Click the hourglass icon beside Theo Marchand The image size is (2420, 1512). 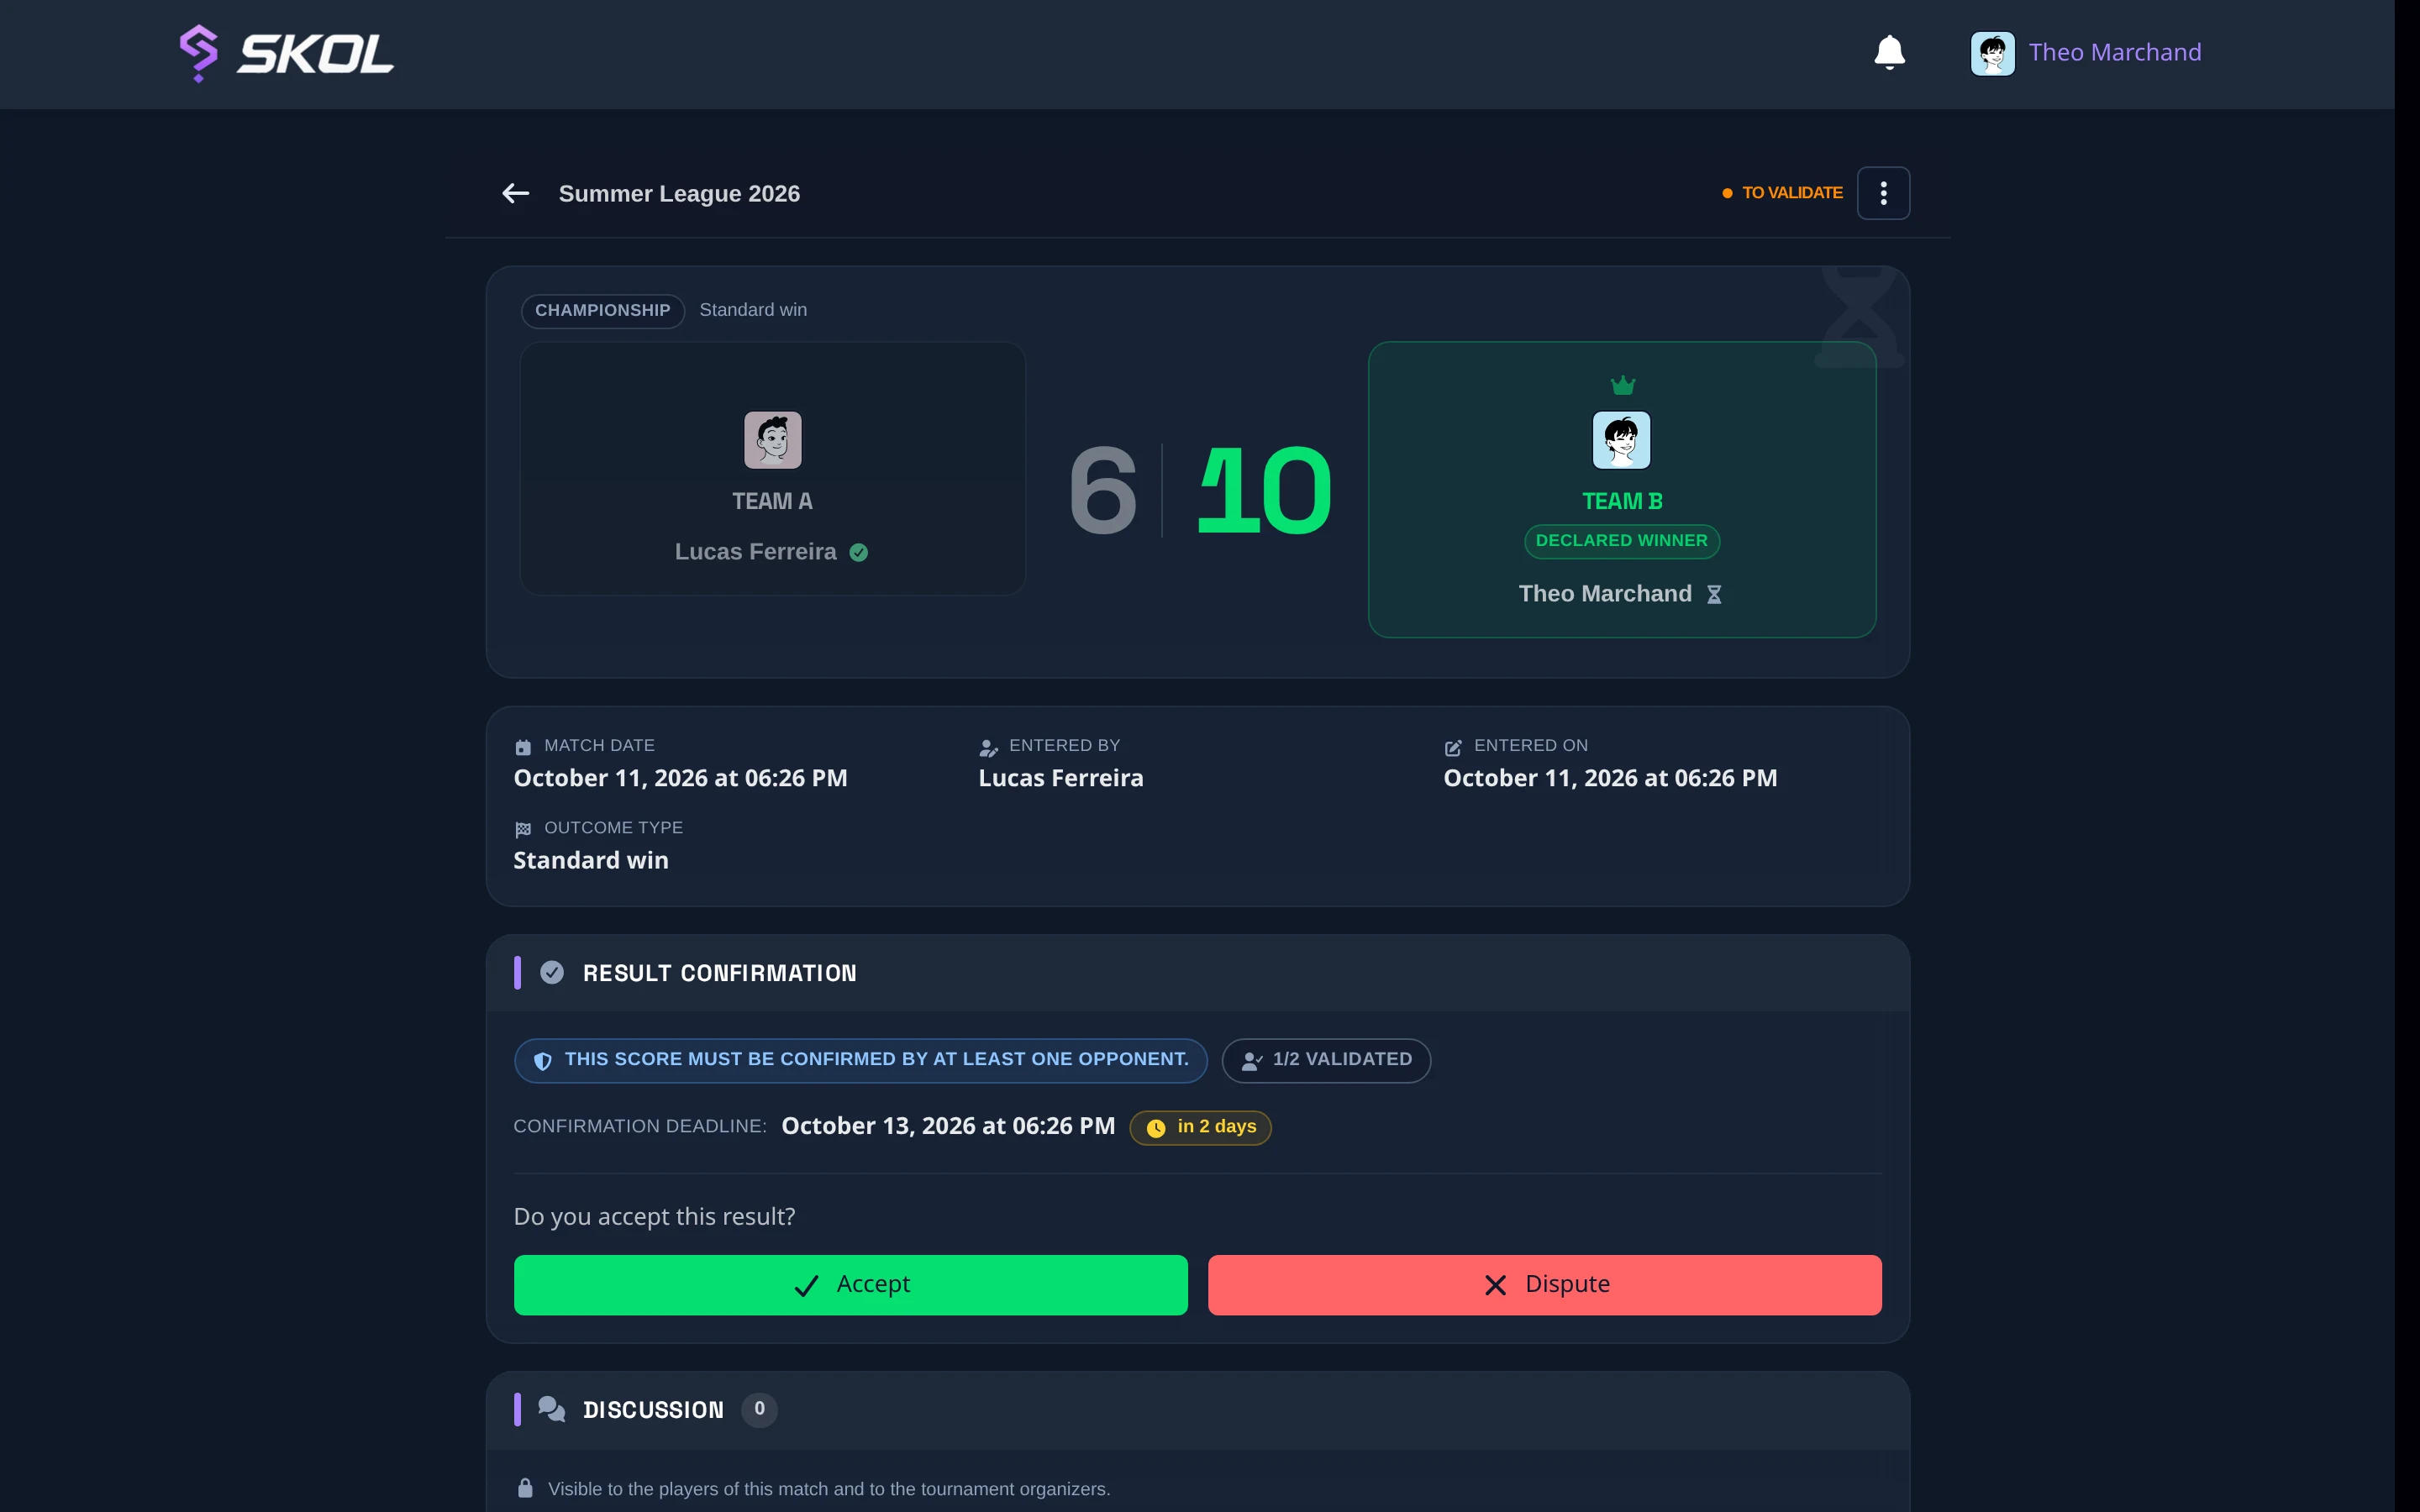(x=1714, y=595)
